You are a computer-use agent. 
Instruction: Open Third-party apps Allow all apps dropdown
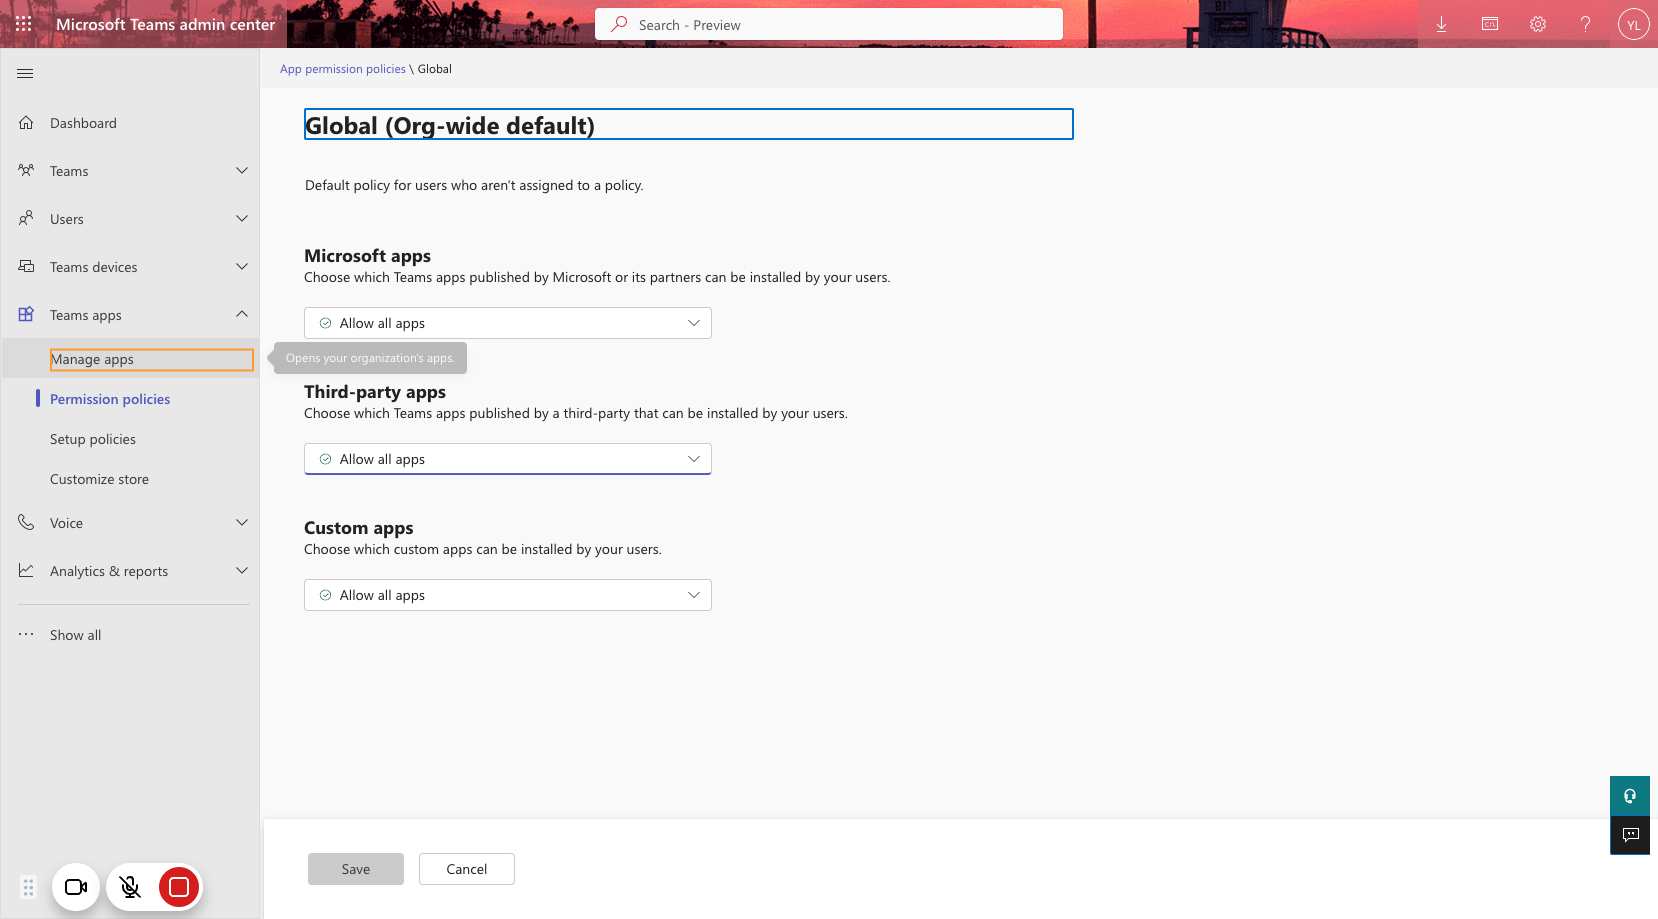click(508, 459)
